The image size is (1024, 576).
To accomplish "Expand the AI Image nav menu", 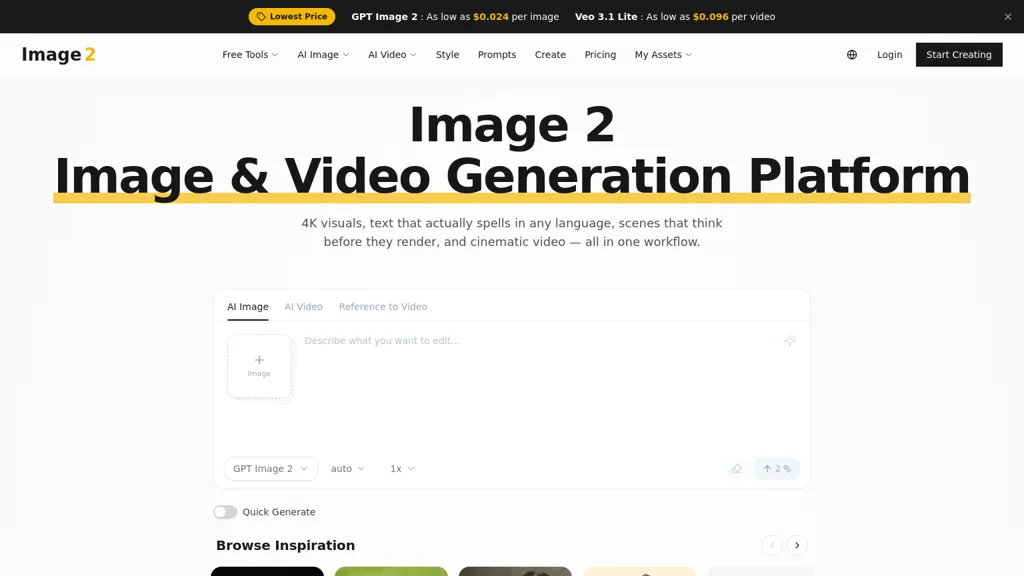I will [323, 55].
